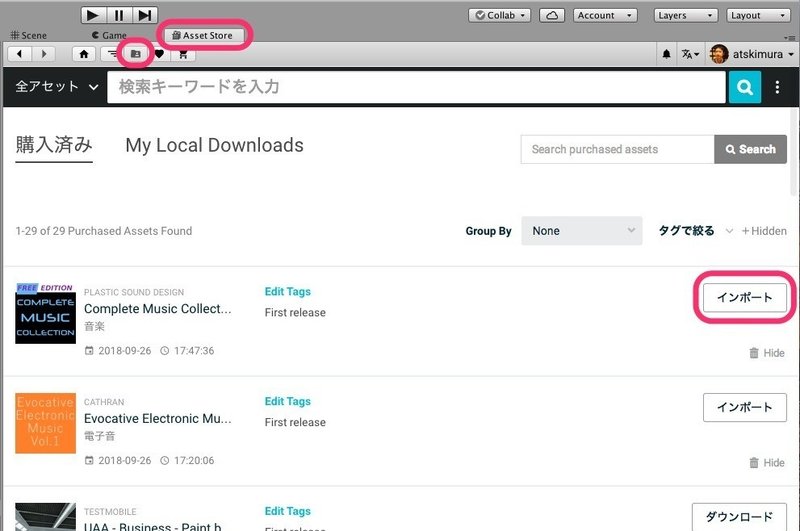Viewport: 800px width, 531px height.
Task: Edit Tags for Complete Music Collection
Action: coord(288,292)
